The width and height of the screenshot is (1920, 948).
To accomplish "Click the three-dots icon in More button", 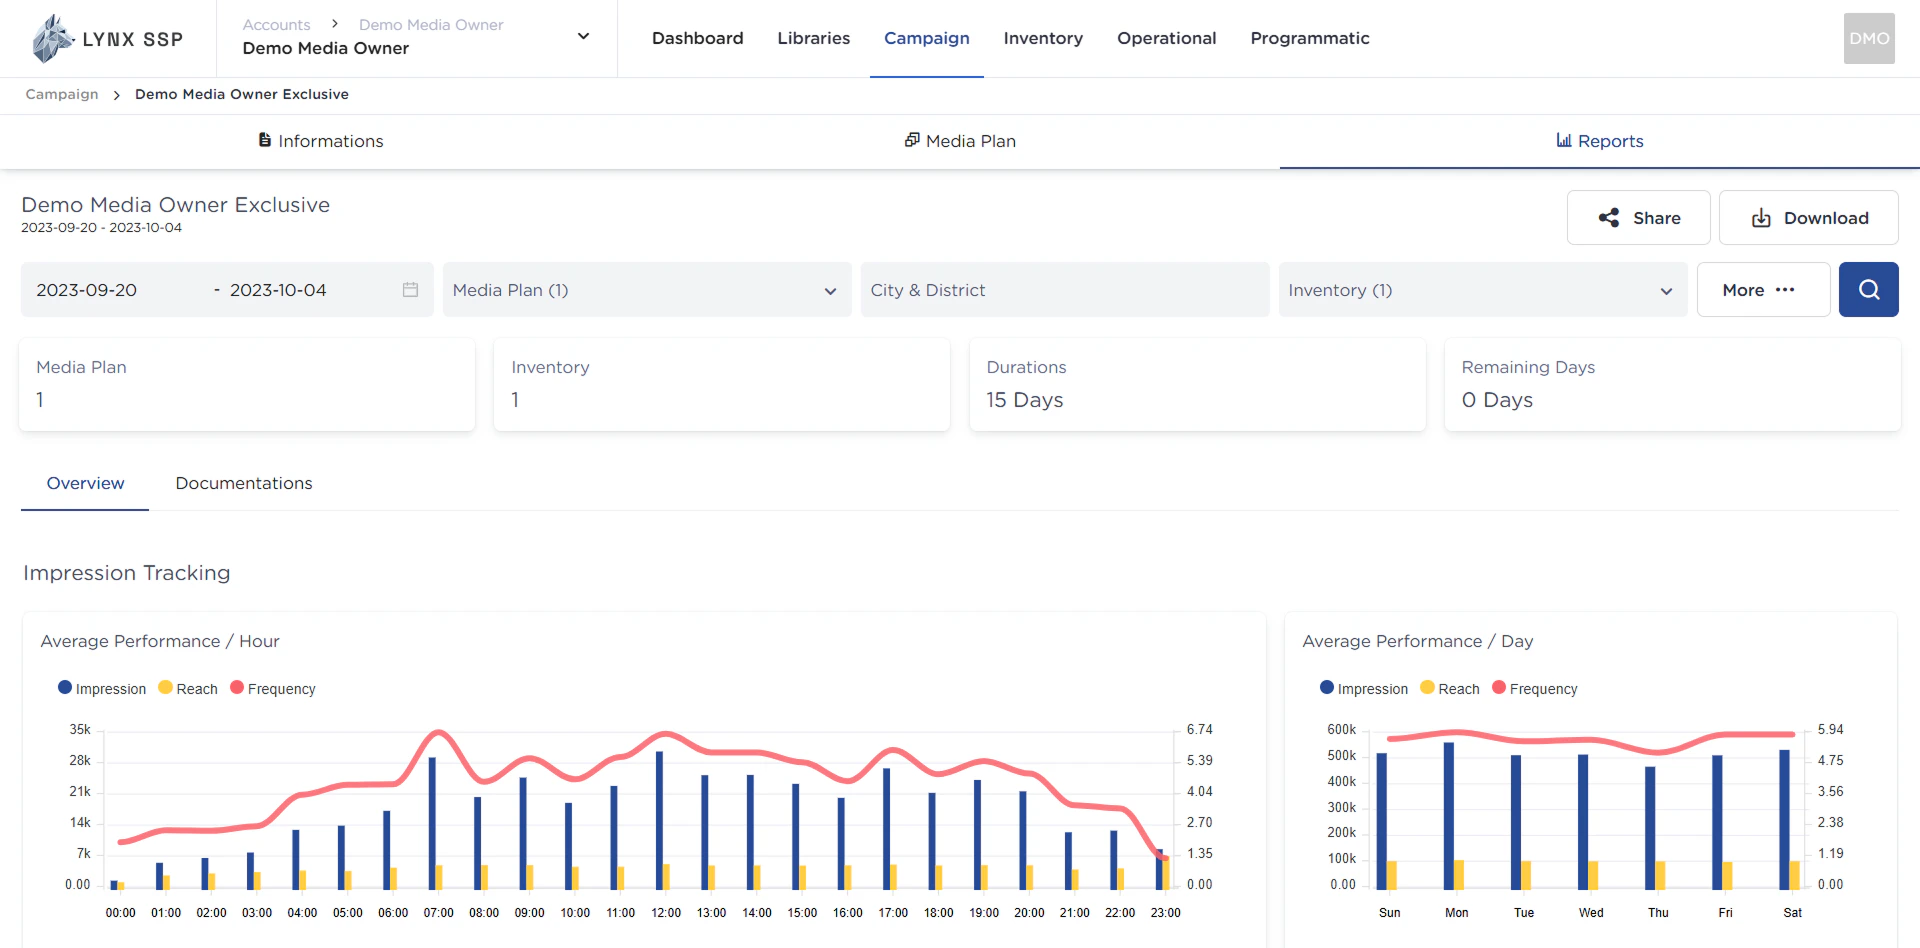I will 1785,290.
